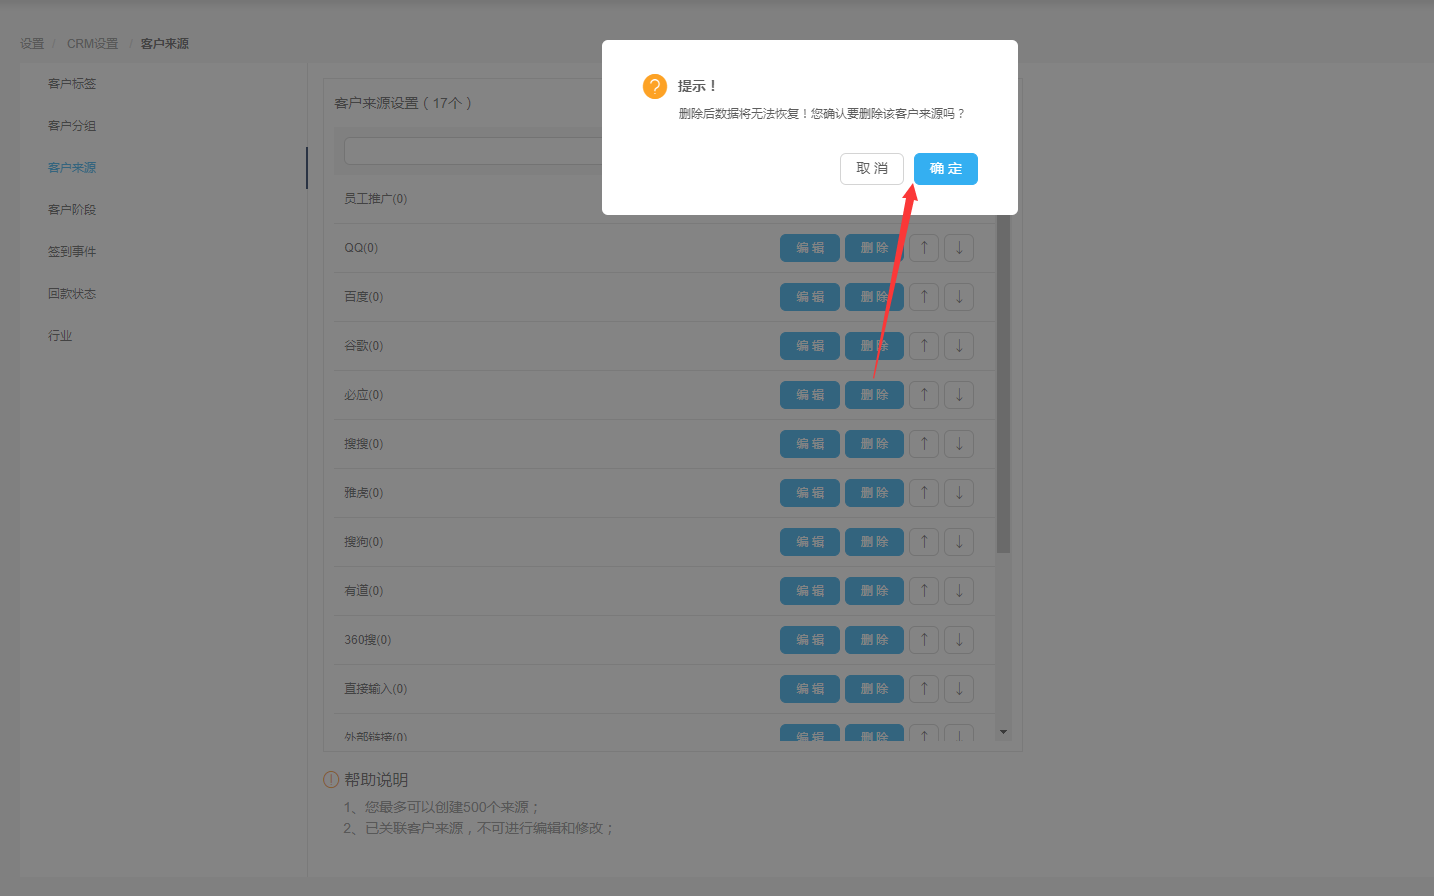Click up arrow icon for 必应 row

coord(924,395)
